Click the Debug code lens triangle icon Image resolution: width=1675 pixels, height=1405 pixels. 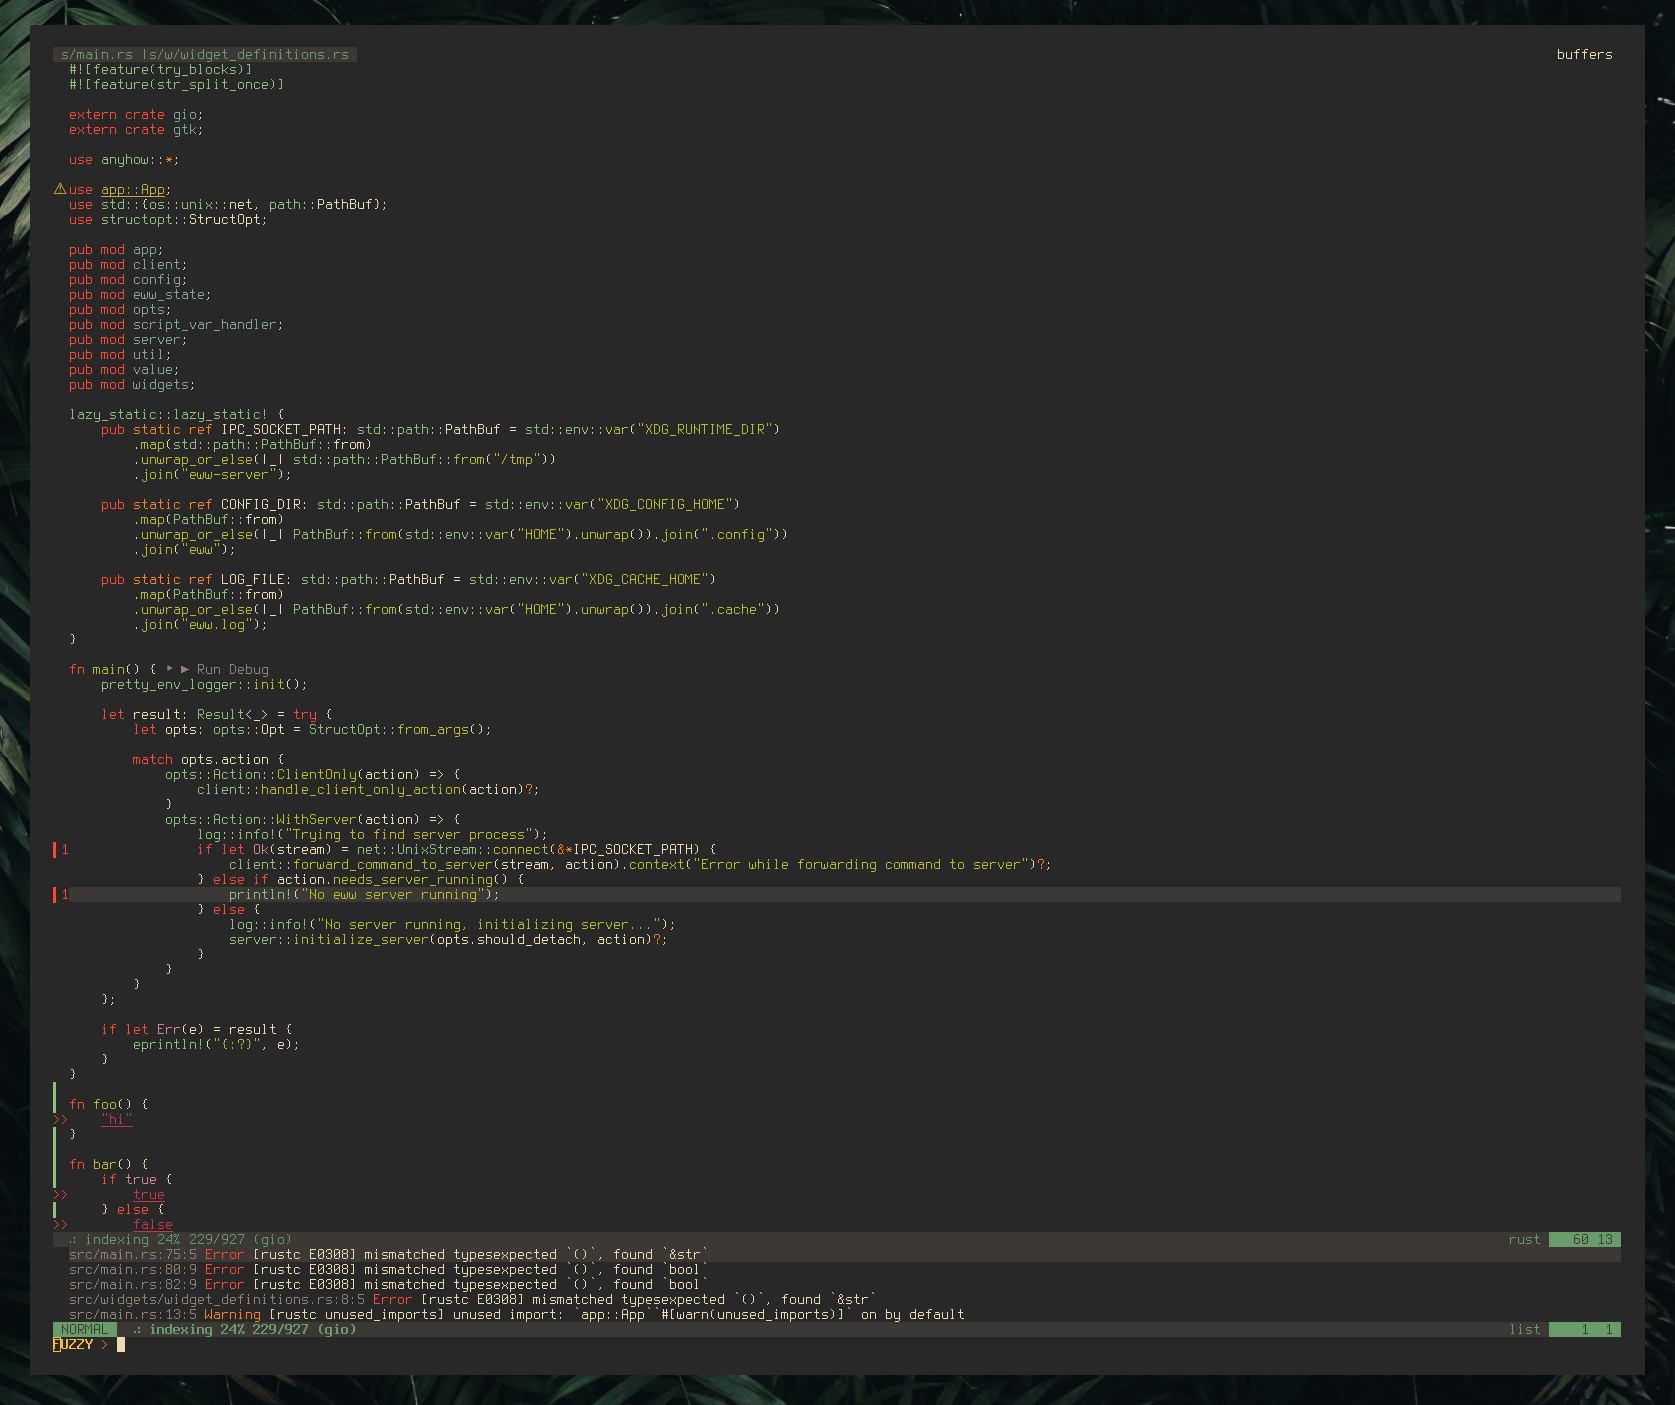183,669
